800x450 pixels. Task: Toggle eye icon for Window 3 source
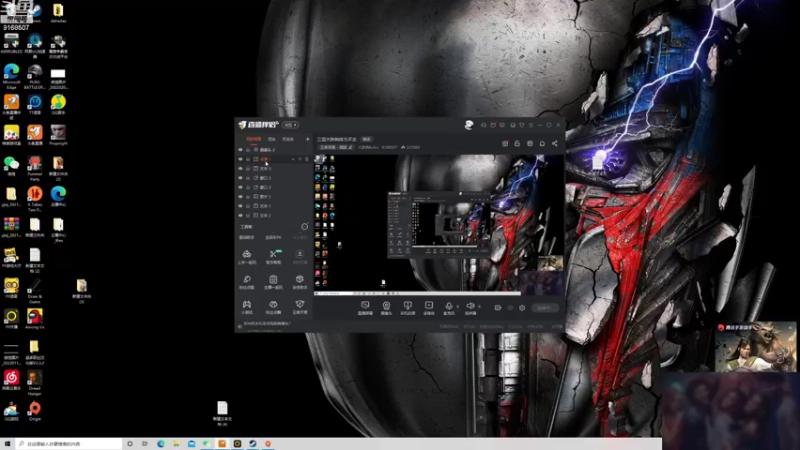[x=240, y=178]
